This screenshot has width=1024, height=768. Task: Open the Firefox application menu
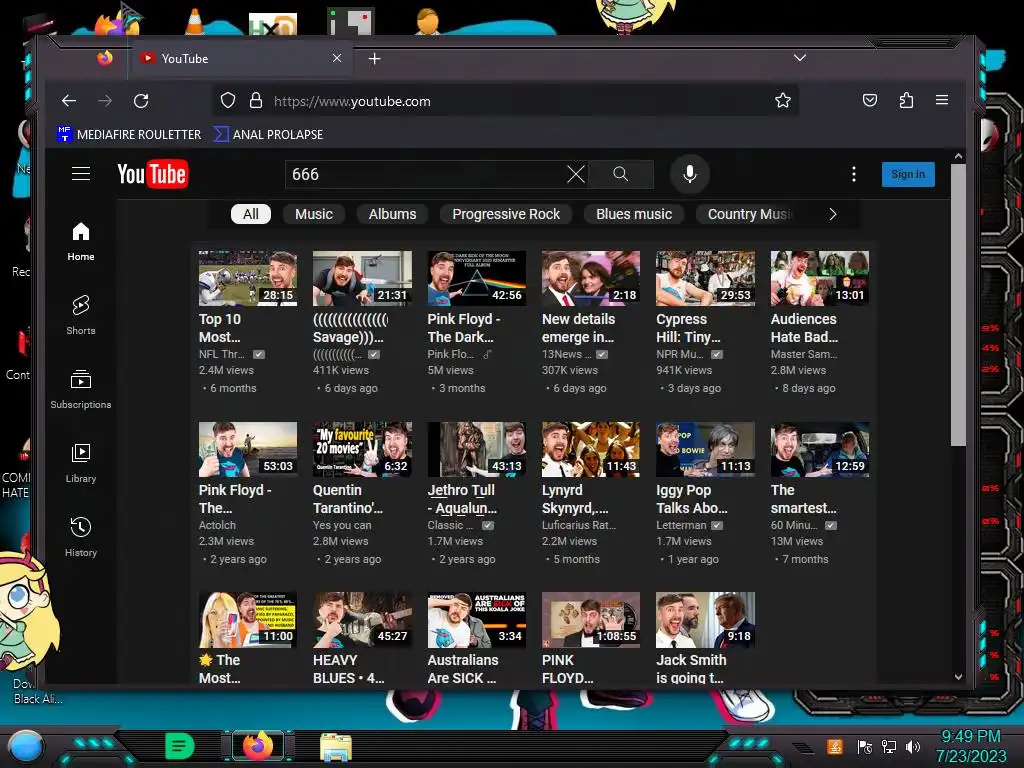(942, 100)
